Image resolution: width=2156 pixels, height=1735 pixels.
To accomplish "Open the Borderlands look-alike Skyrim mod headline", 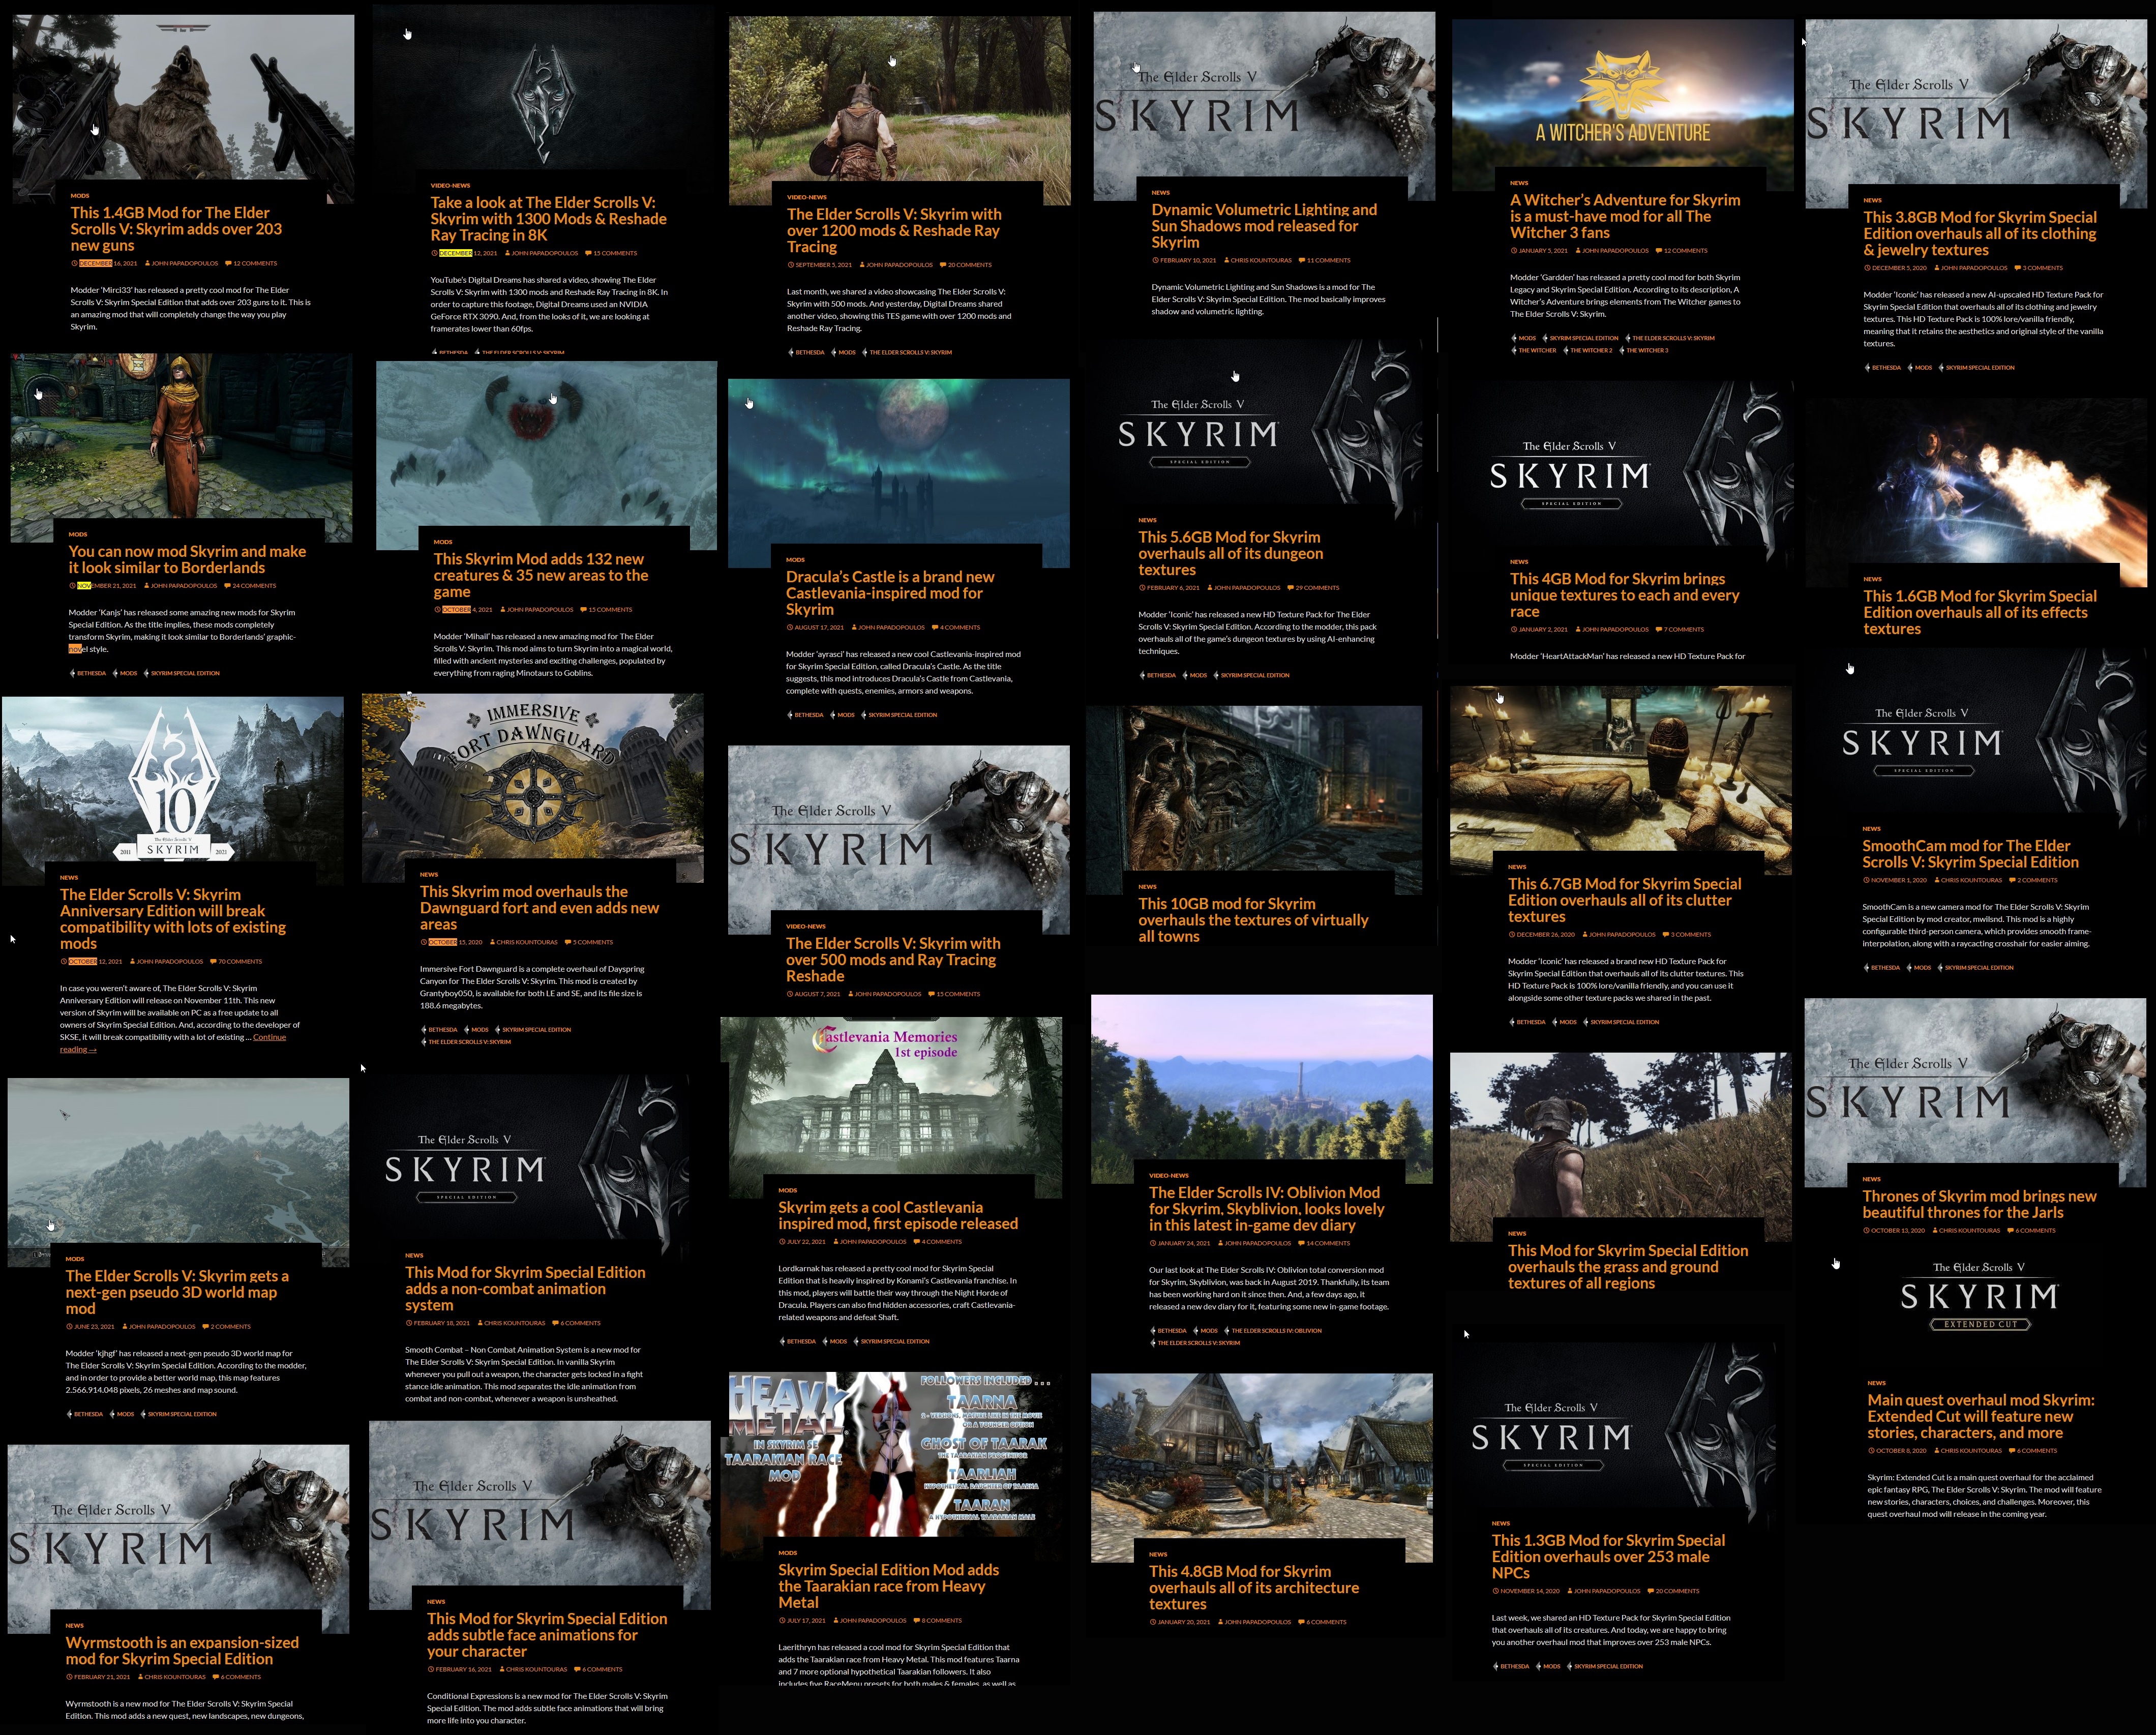I will [186, 559].
